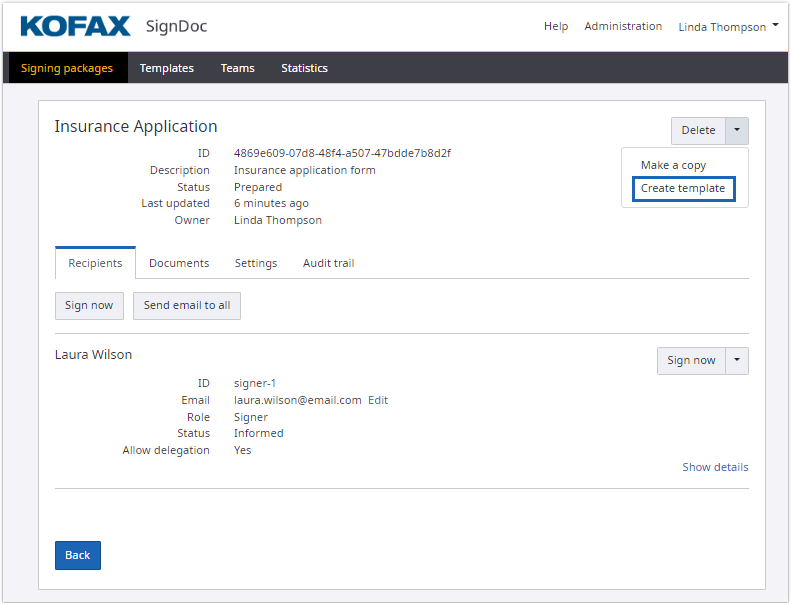Open the Settings tab
Viewport: 791px width, 605px height.
coord(256,263)
